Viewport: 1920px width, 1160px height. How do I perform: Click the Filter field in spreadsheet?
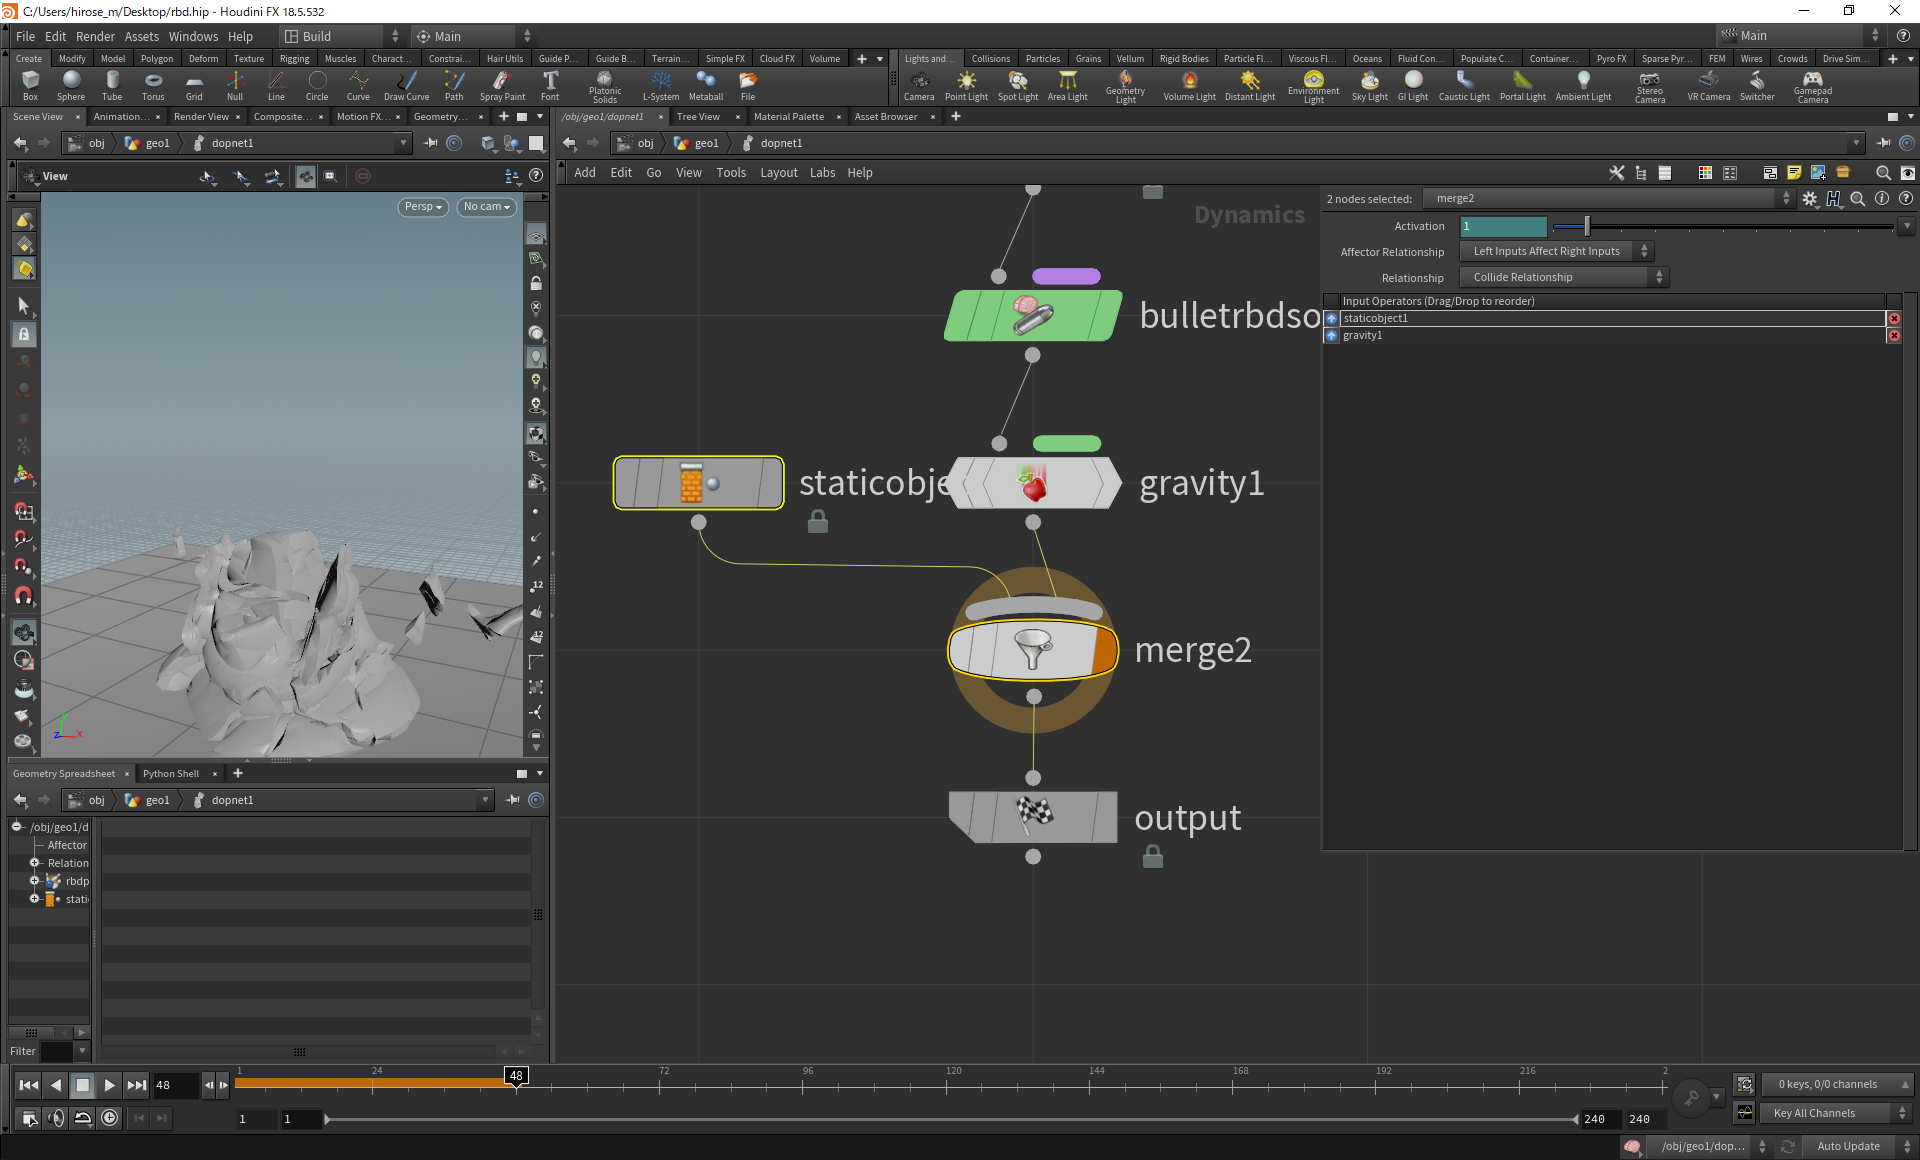[x=57, y=1051]
